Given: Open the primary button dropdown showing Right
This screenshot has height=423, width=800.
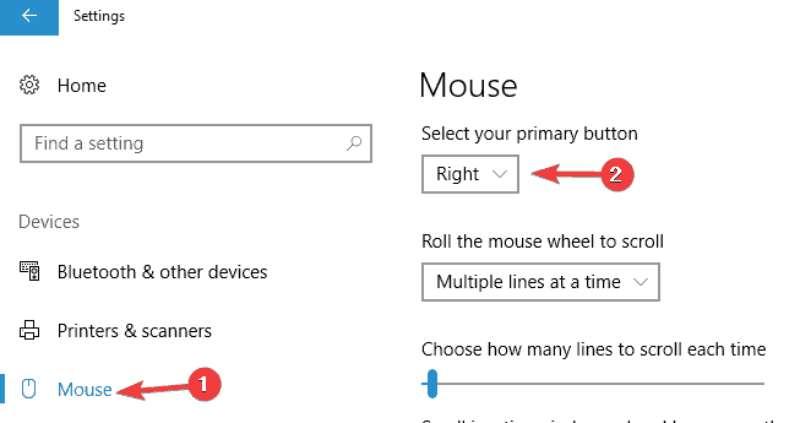Looking at the screenshot, I should 470,174.
